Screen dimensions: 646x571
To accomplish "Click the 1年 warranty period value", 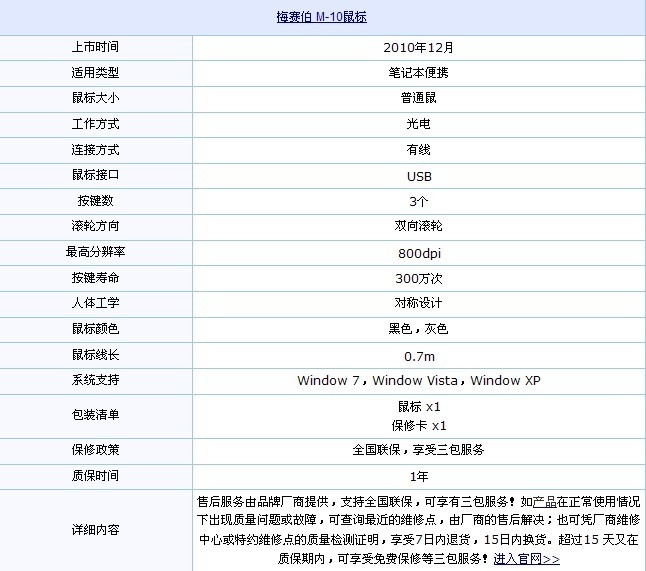I will click(x=418, y=476).
